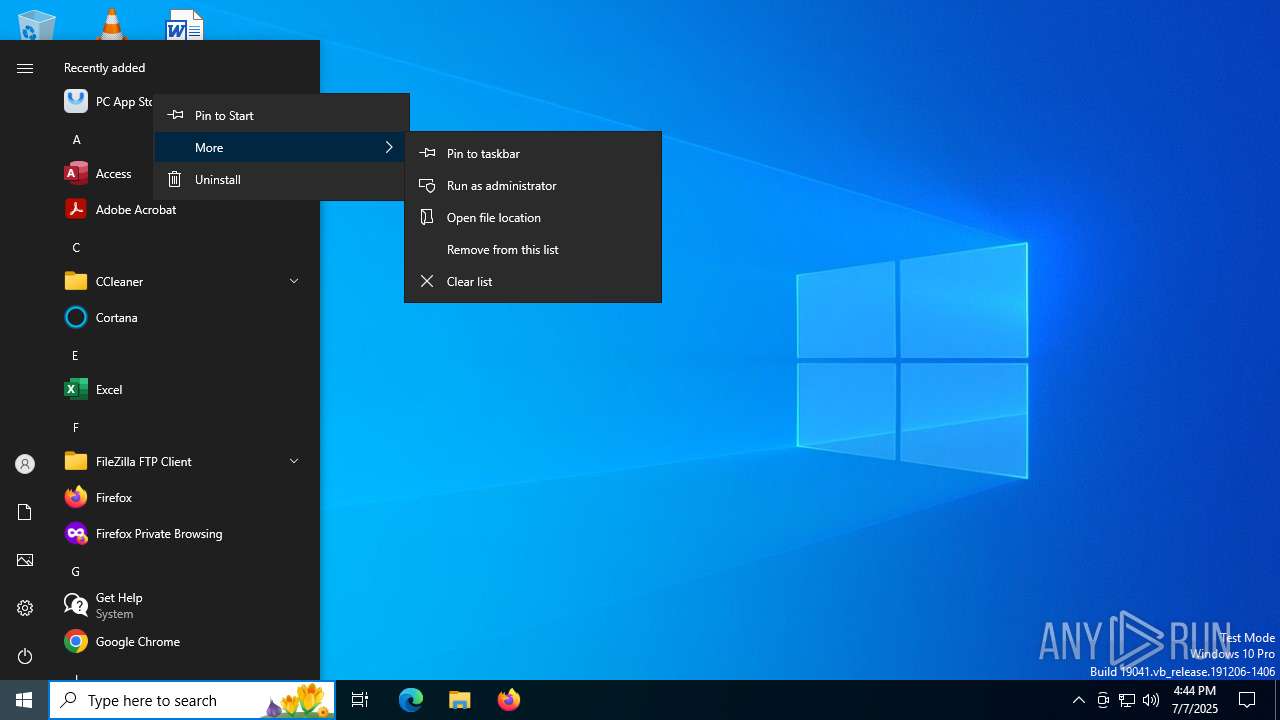
Task: Choose Uninstall from context menu
Action: (282, 179)
